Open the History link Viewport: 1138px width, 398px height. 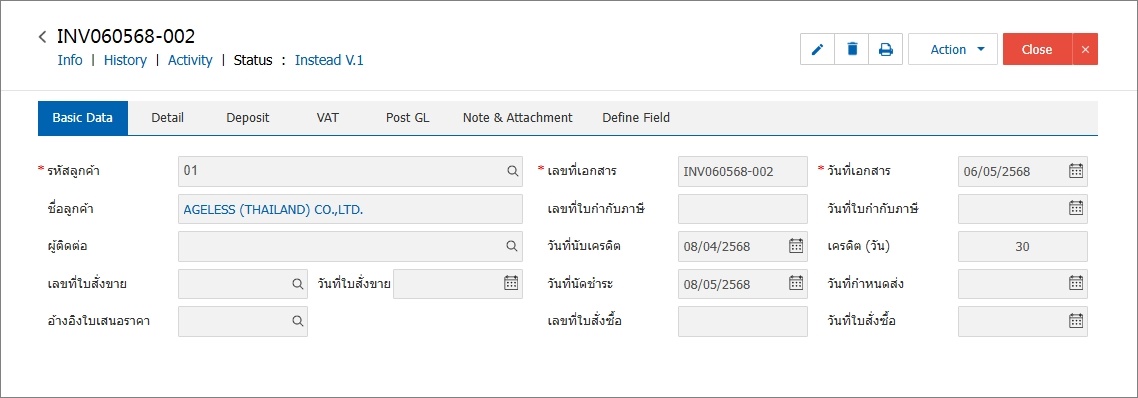click(125, 60)
